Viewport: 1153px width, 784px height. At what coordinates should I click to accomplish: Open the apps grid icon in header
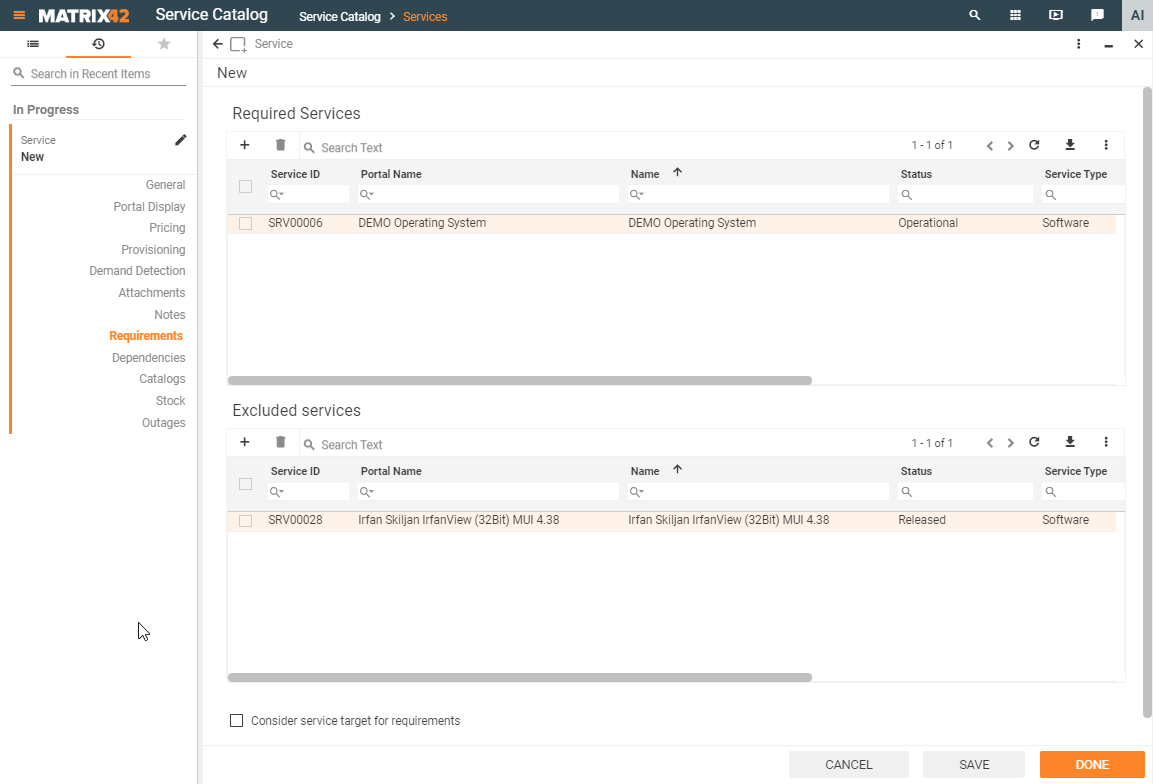click(x=1015, y=15)
